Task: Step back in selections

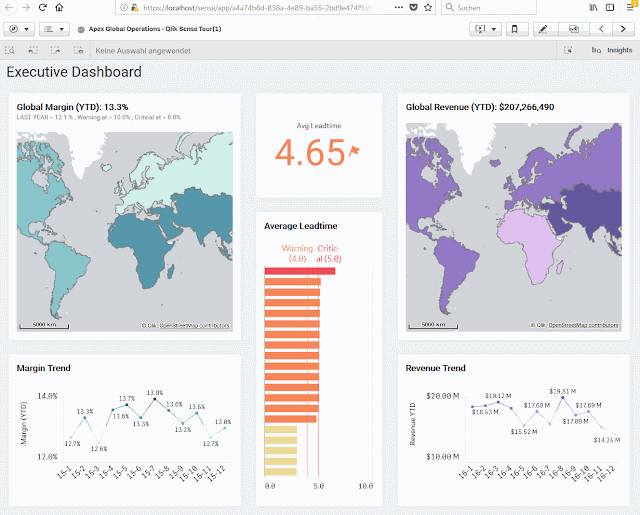Action: point(33,51)
